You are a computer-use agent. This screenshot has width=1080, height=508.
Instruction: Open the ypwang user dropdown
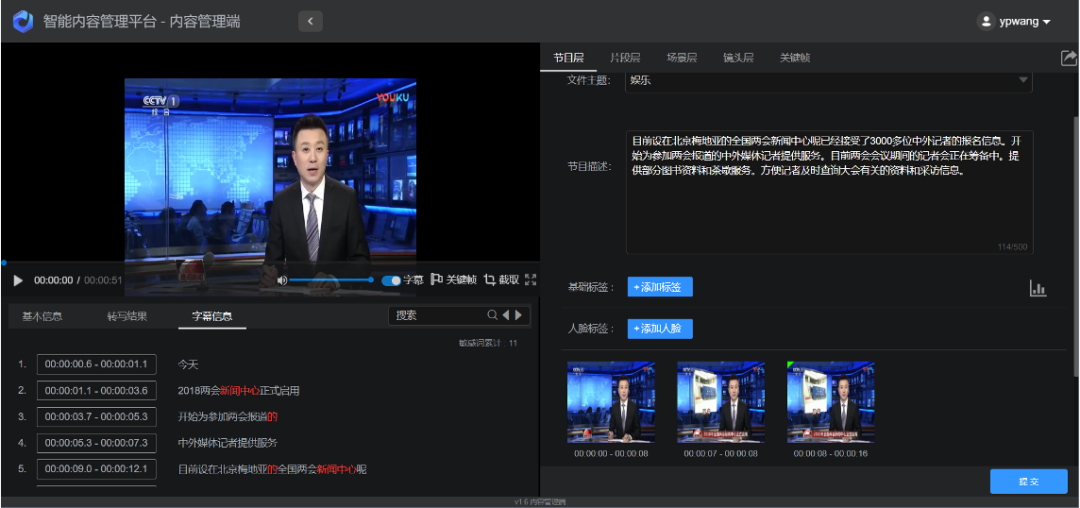tap(1014, 21)
